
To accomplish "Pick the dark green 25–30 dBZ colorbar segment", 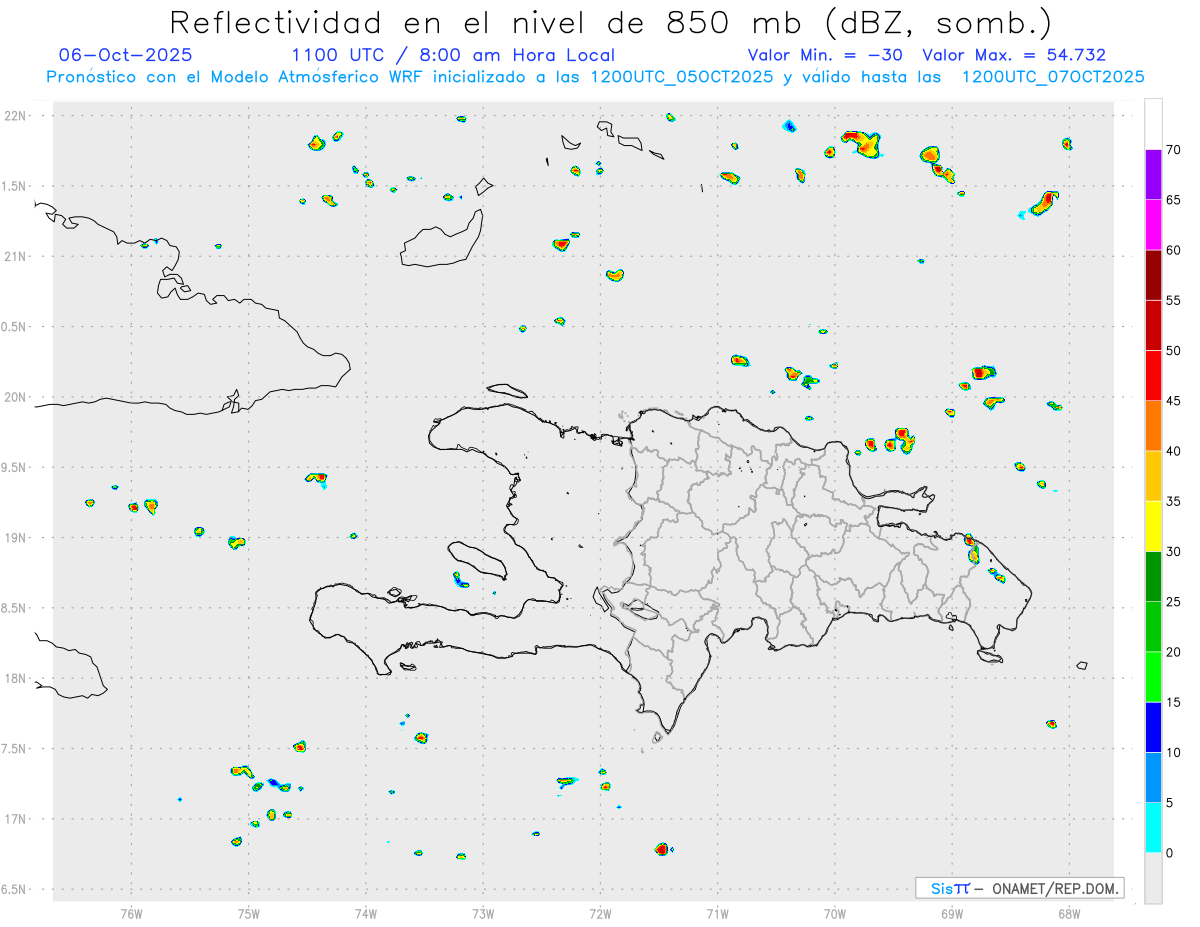I will point(1153,577).
